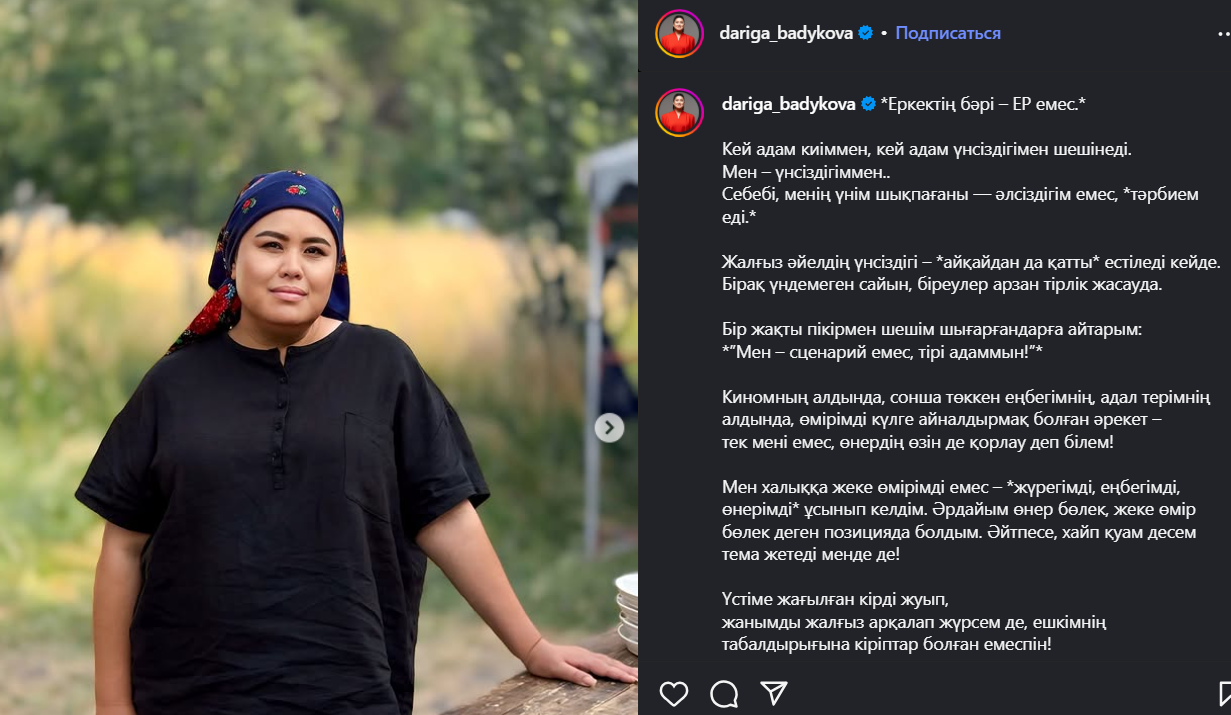Click the paragraph starting "Мен халыққа жеке өмірімді"
Image resolution: width=1231 pixels, height=715 pixels.
(x=958, y=520)
